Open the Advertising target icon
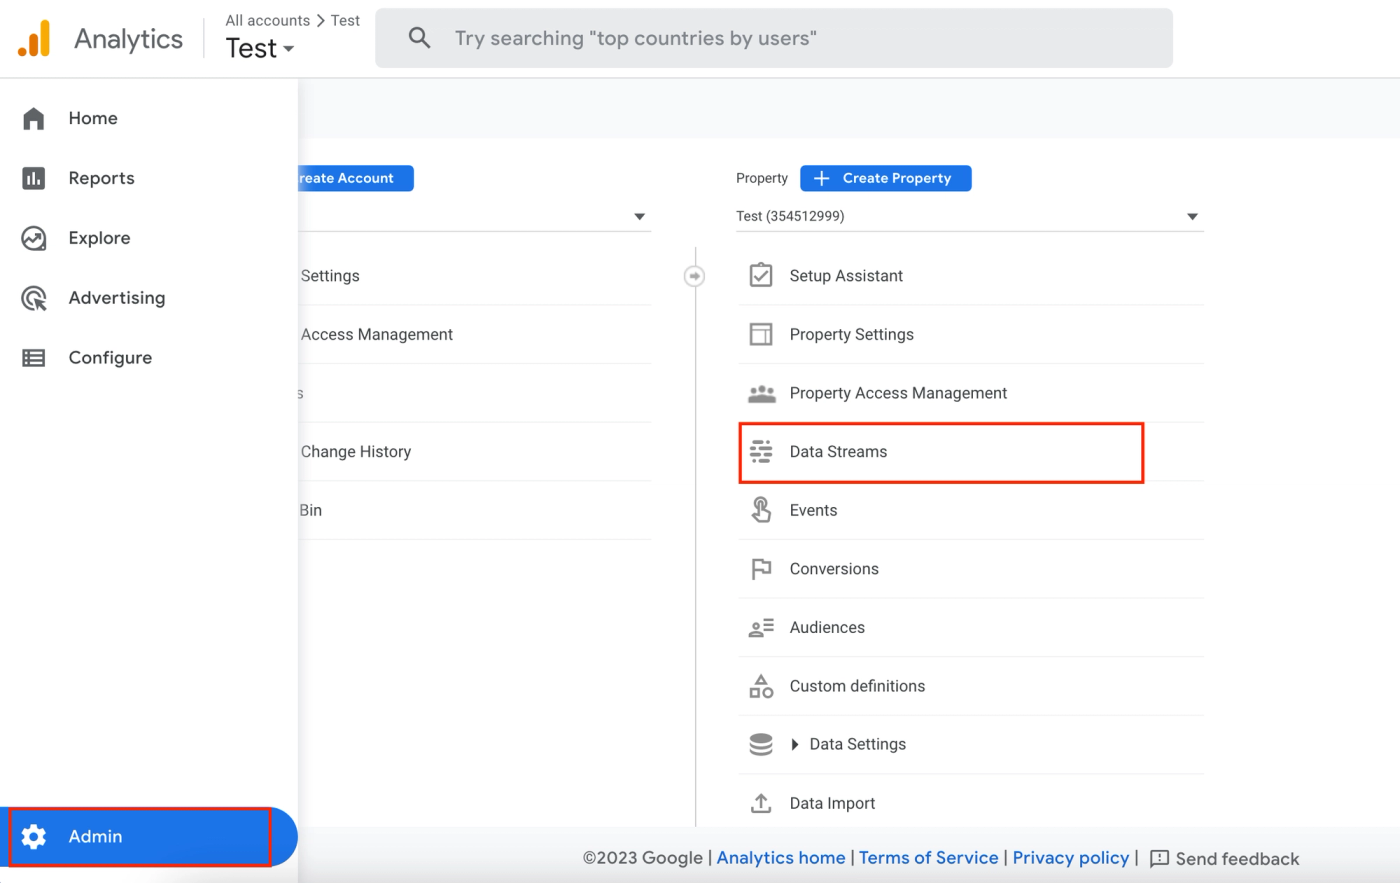1400x883 pixels. pos(34,298)
